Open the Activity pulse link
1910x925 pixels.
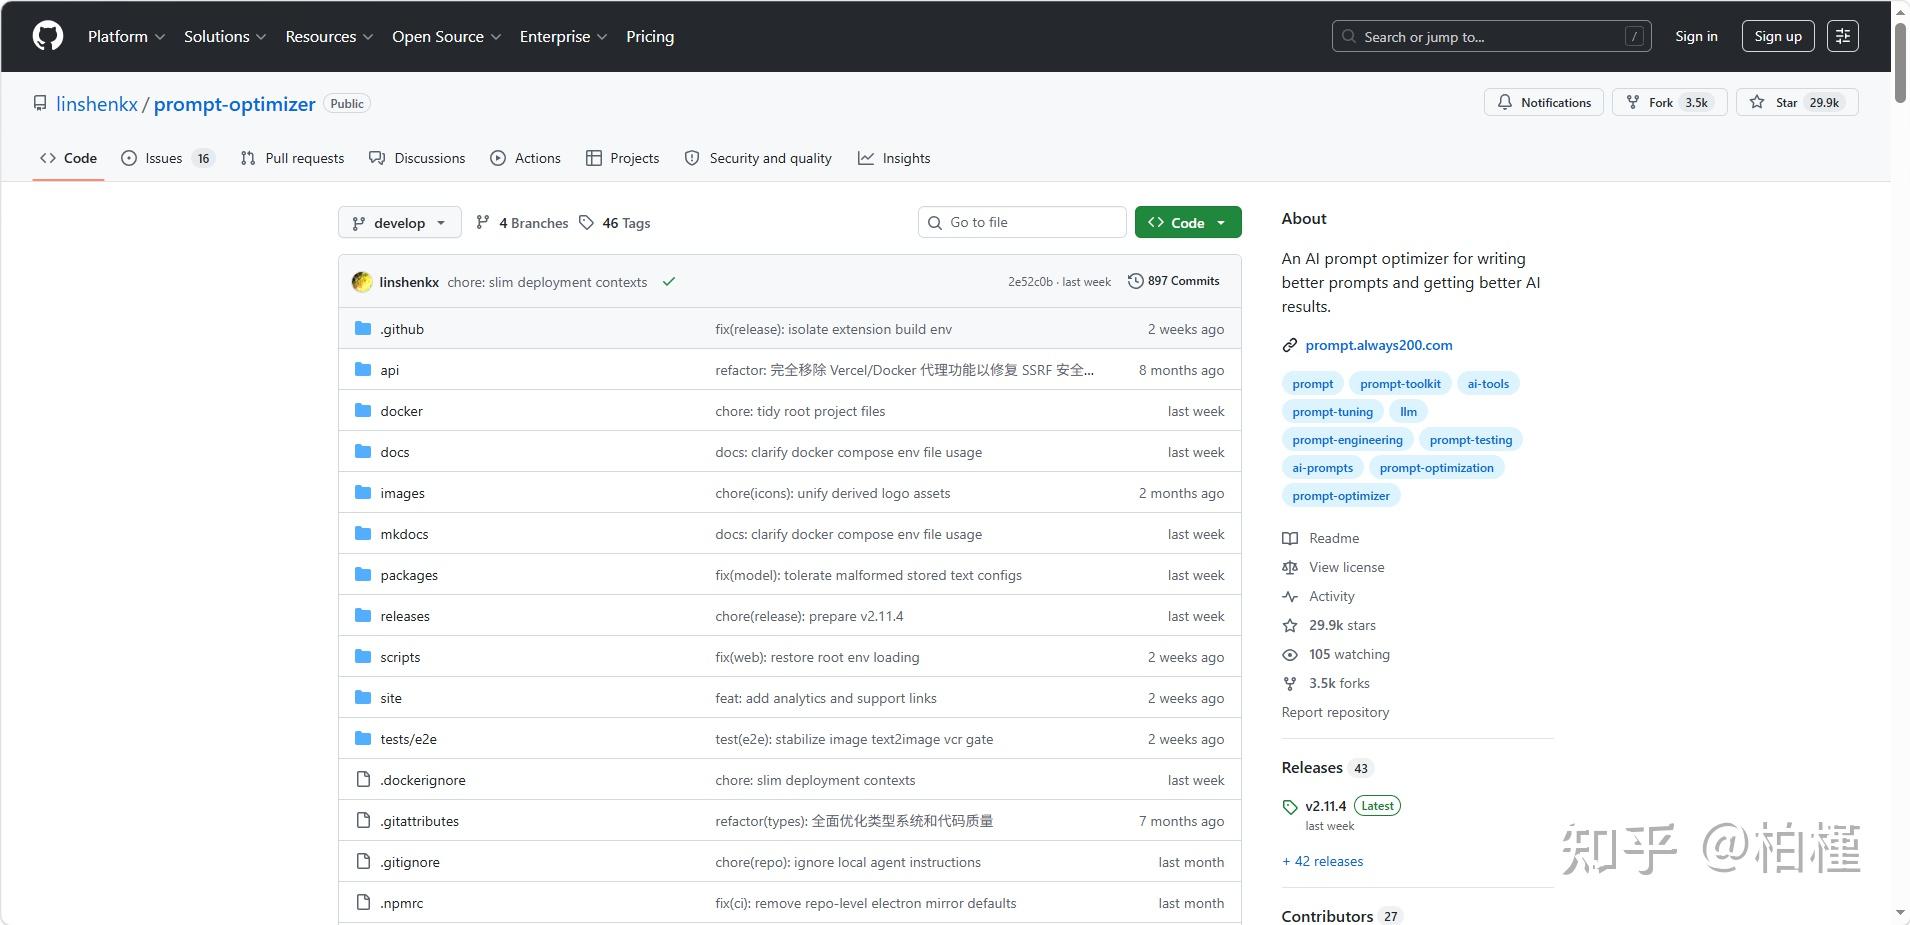click(x=1318, y=596)
